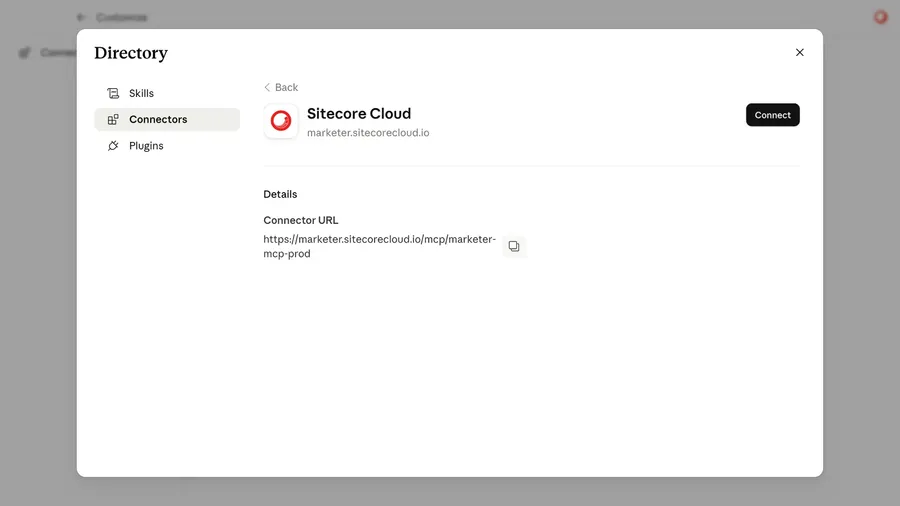
Task: Close the Directory dialog with the X
Action: click(800, 52)
